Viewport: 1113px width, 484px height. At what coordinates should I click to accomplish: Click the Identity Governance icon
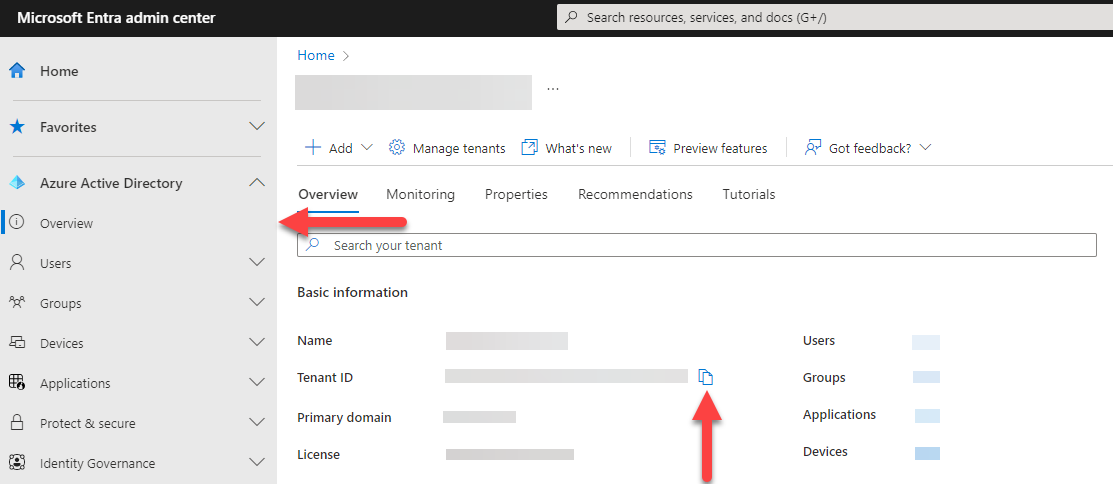point(17,463)
